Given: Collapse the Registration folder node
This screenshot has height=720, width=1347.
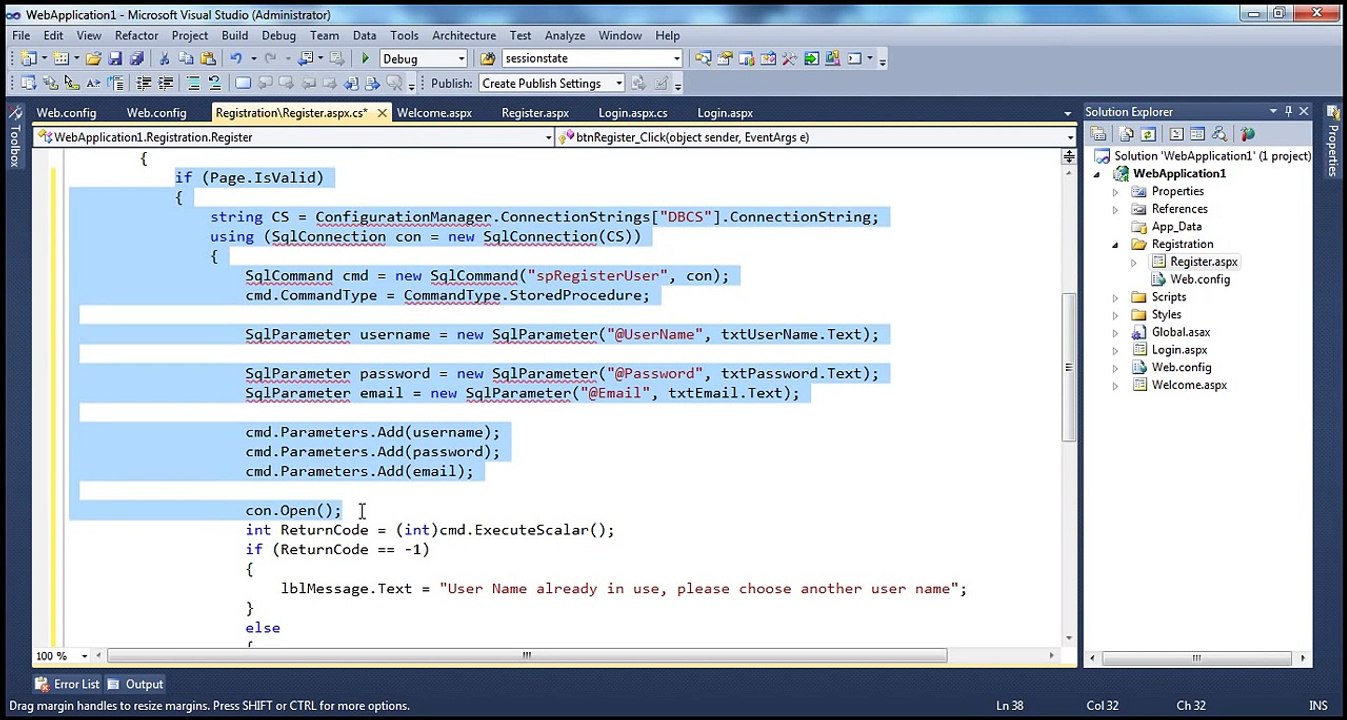Looking at the screenshot, I should click(x=1115, y=244).
